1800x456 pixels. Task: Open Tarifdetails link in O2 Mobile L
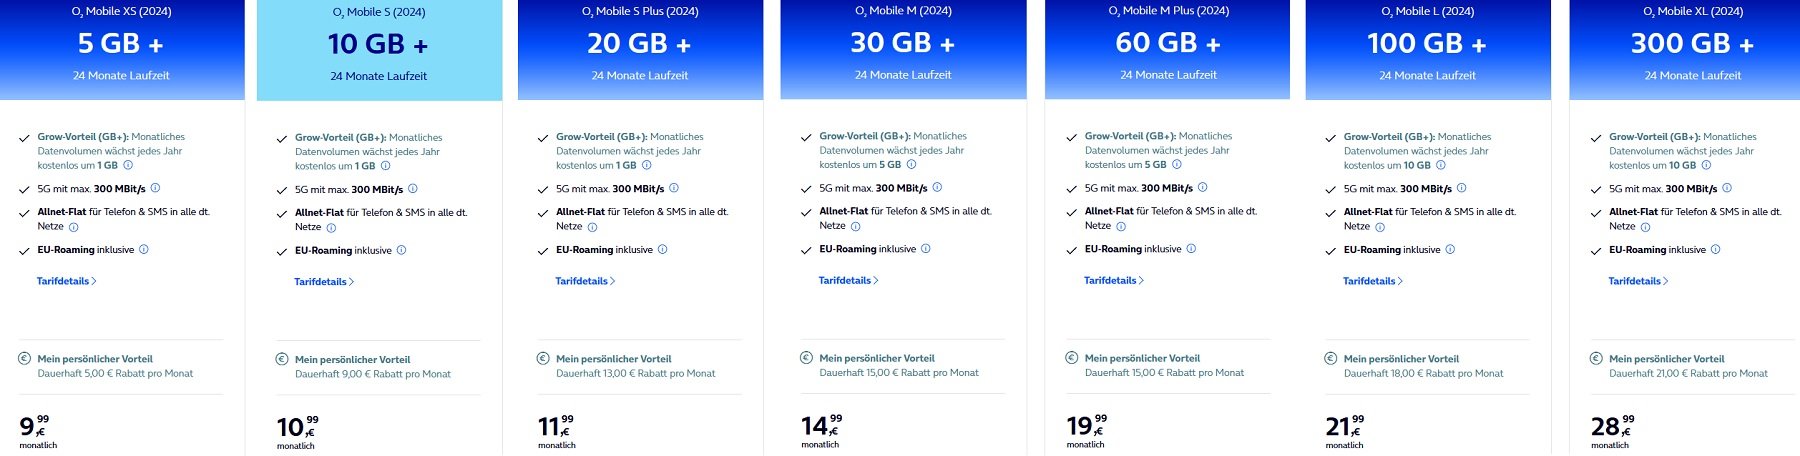pos(1373,281)
